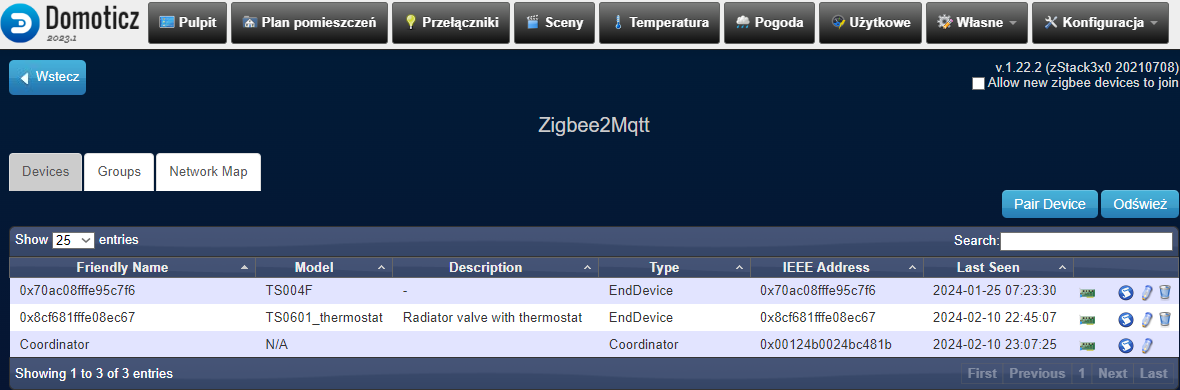Image resolution: width=1180 pixels, height=390 pixels.
Task: Click trash icon for 0x70ac08fffe95c7f6 row
Action: click(1164, 292)
